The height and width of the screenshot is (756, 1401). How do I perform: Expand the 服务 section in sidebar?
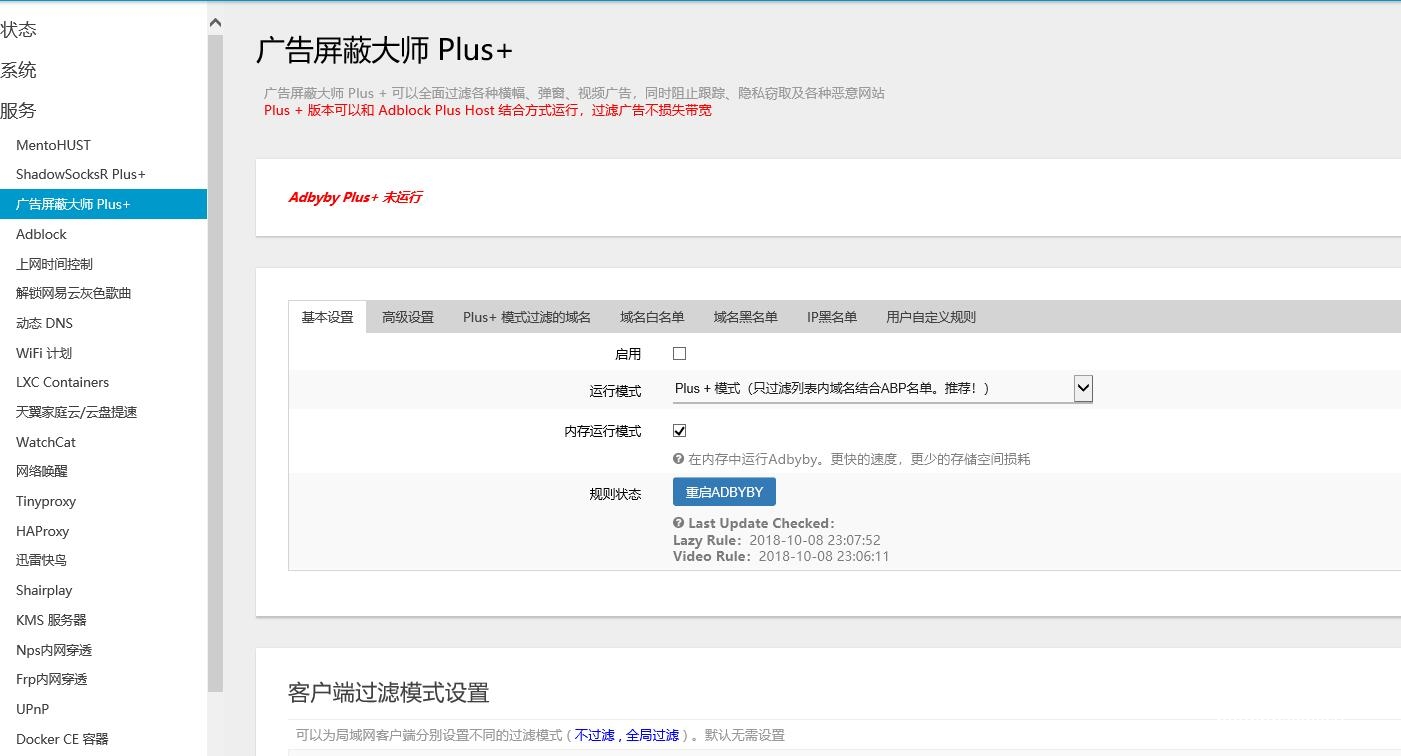[19, 111]
